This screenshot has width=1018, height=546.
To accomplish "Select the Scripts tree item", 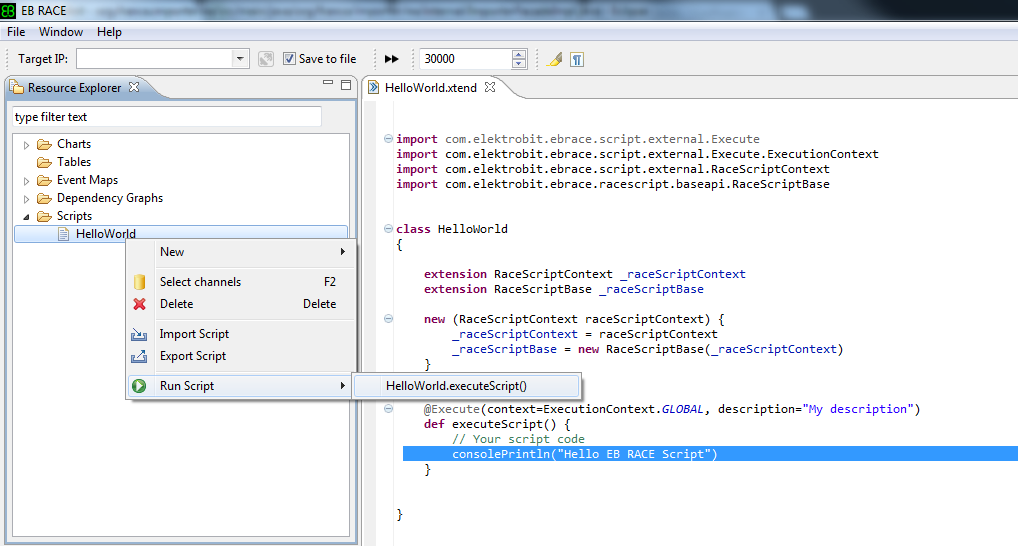I will click(74, 216).
